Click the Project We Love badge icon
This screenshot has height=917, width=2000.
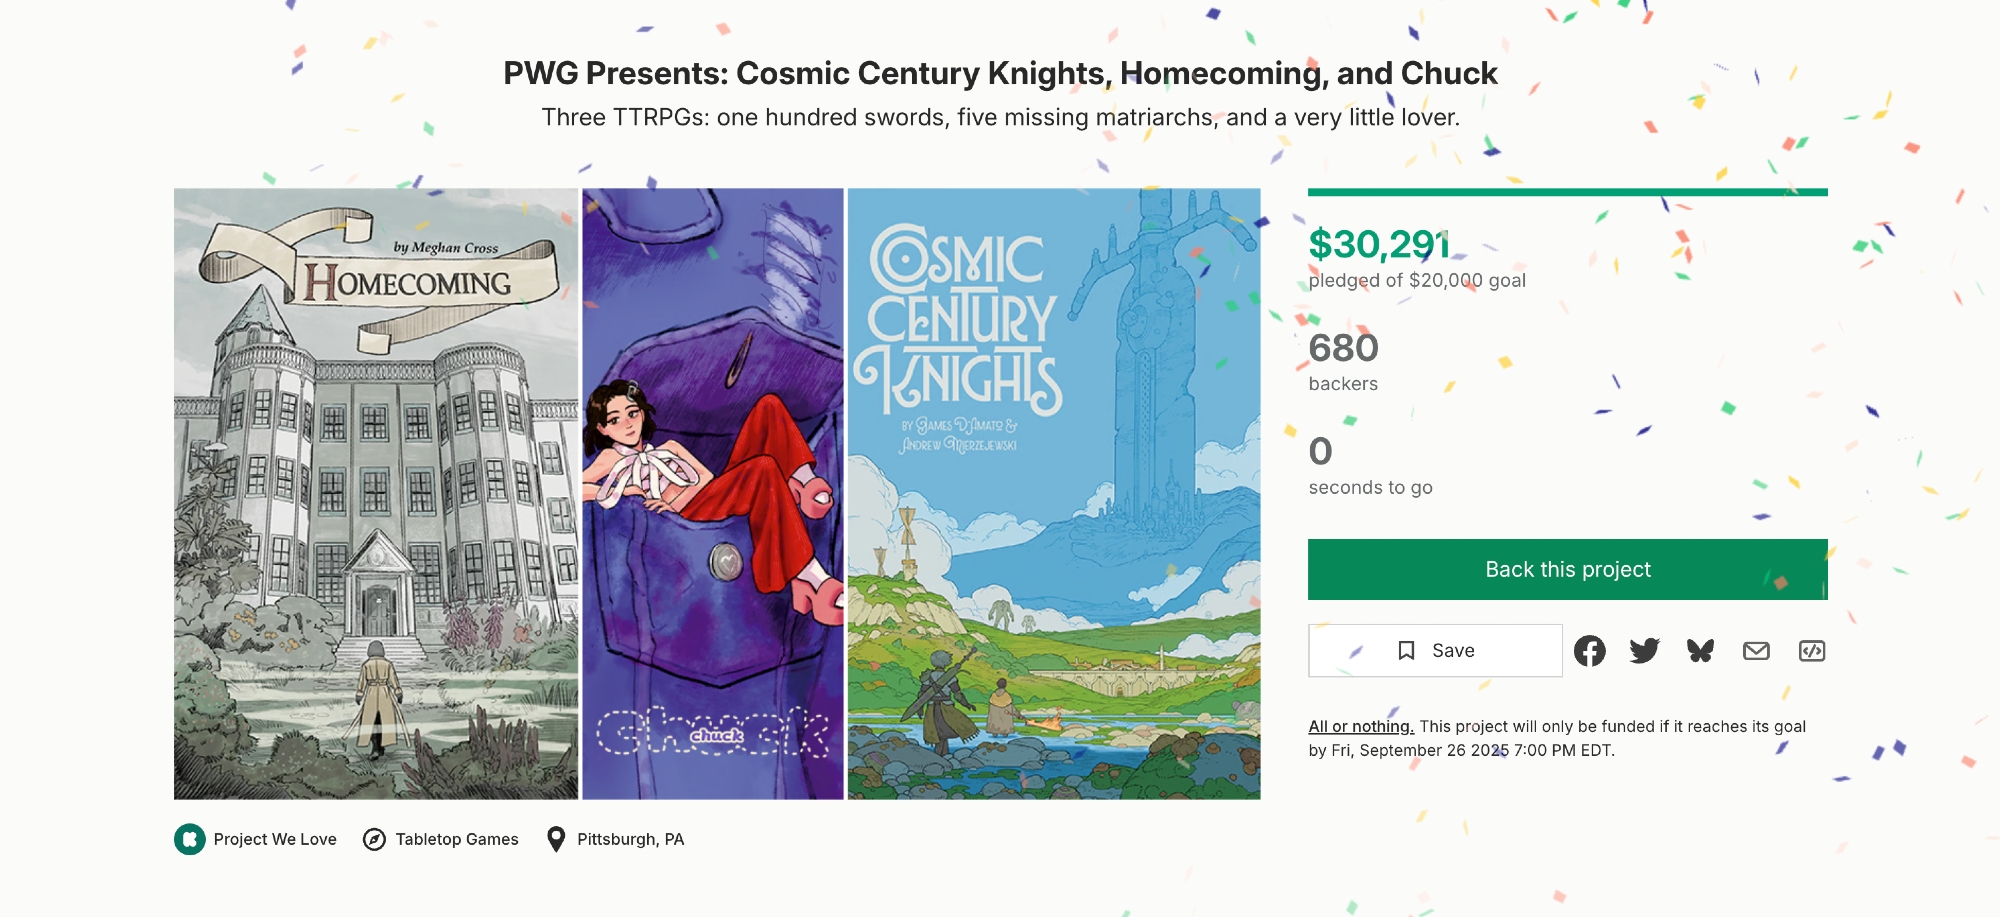tap(190, 839)
